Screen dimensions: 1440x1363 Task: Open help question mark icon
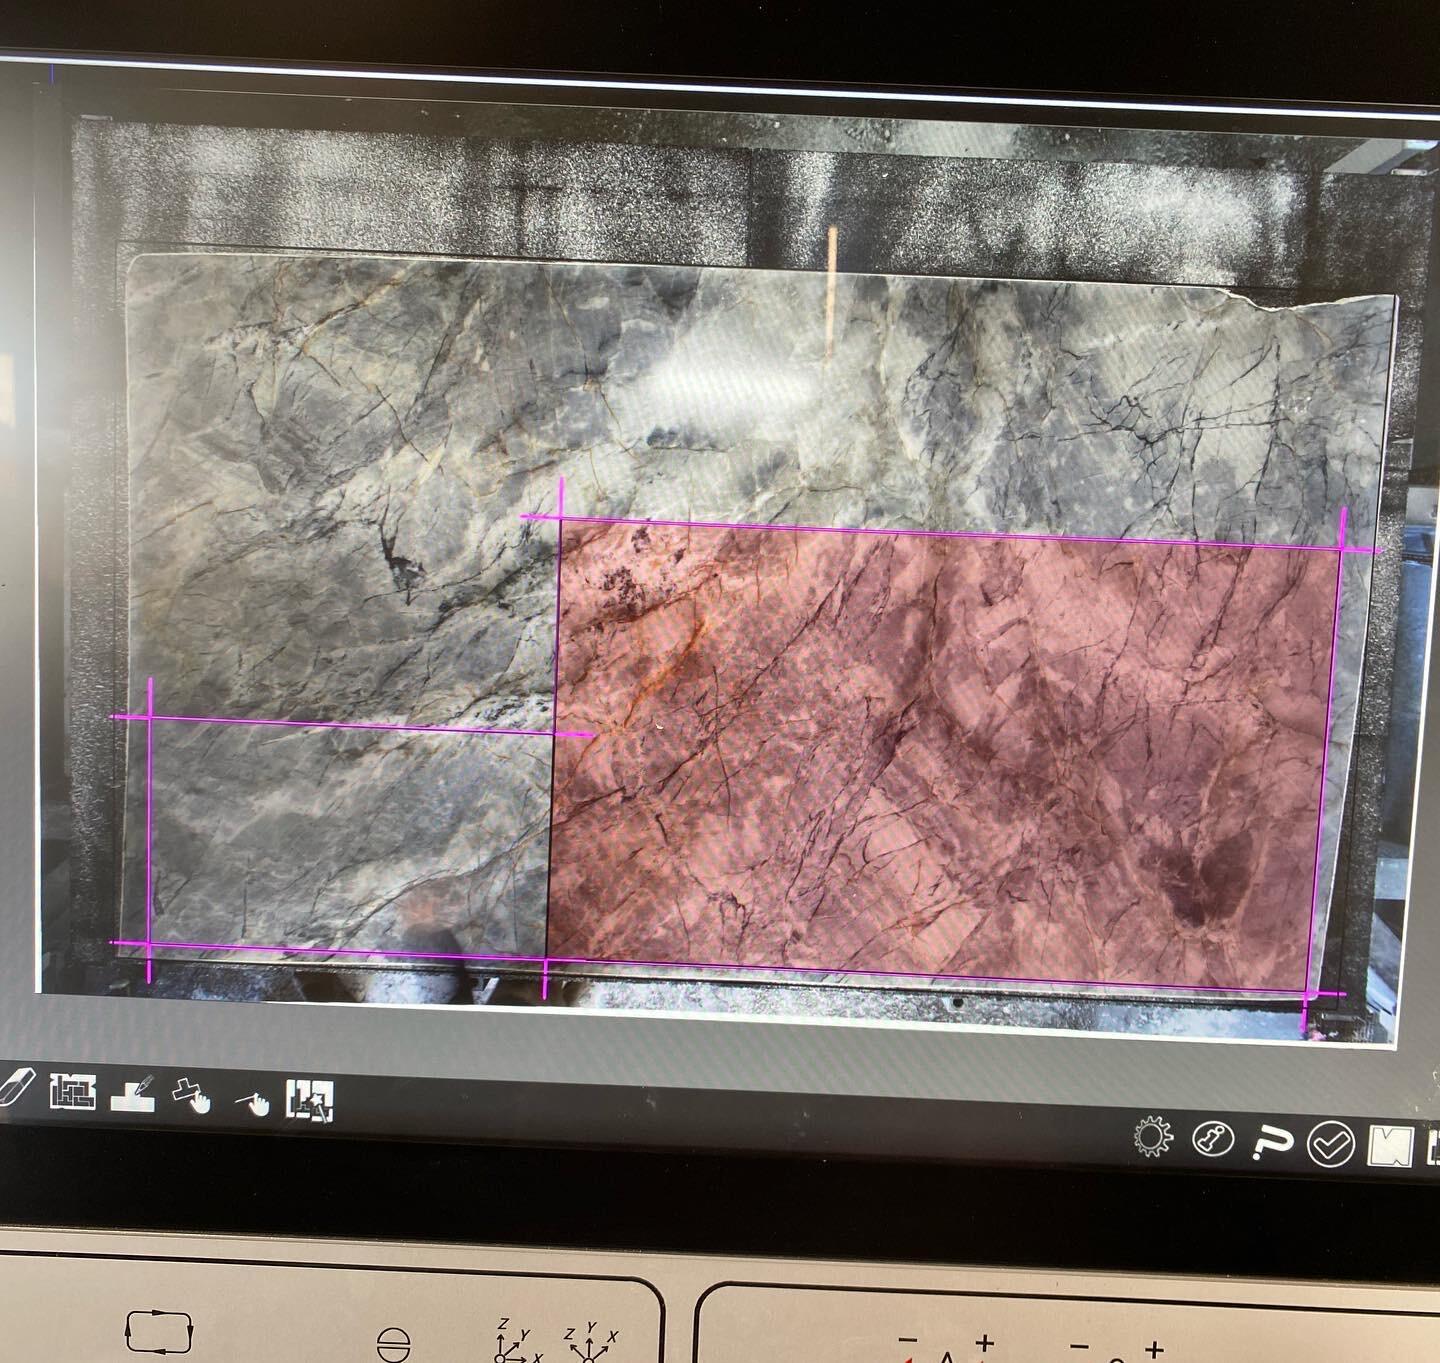pos(1272,1142)
